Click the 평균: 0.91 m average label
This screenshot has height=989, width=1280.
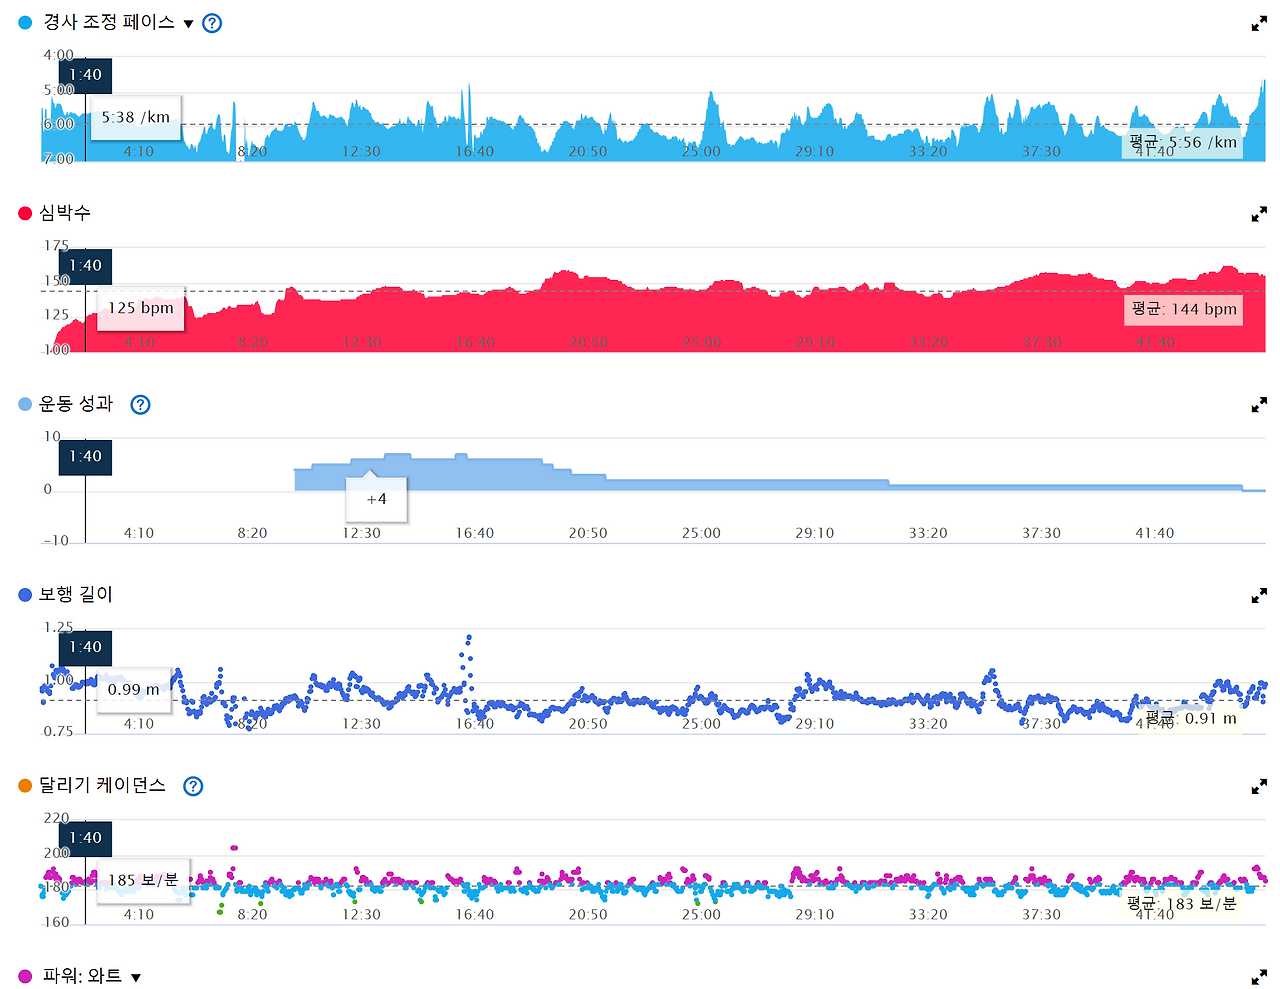tap(1191, 718)
